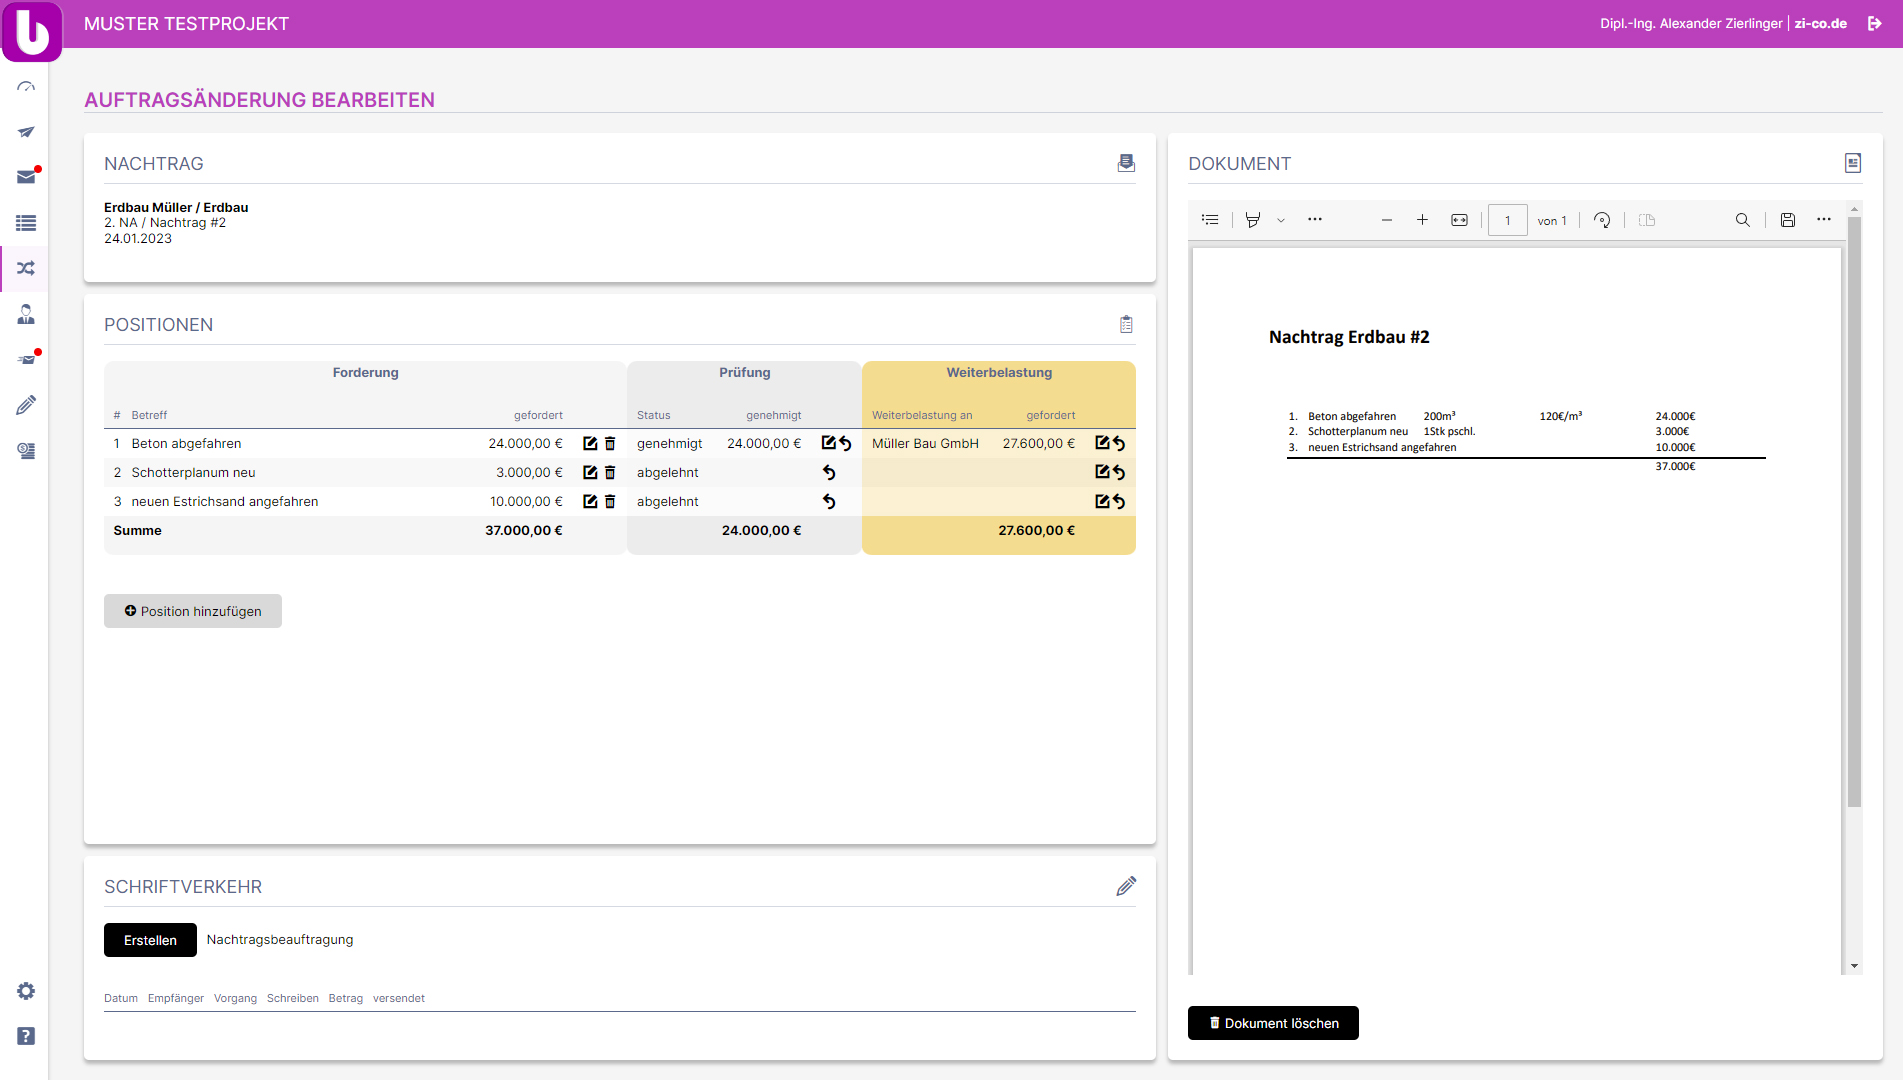Fit PDF to page width
Image resolution: width=1903 pixels, height=1080 pixels.
pos(1460,220)
